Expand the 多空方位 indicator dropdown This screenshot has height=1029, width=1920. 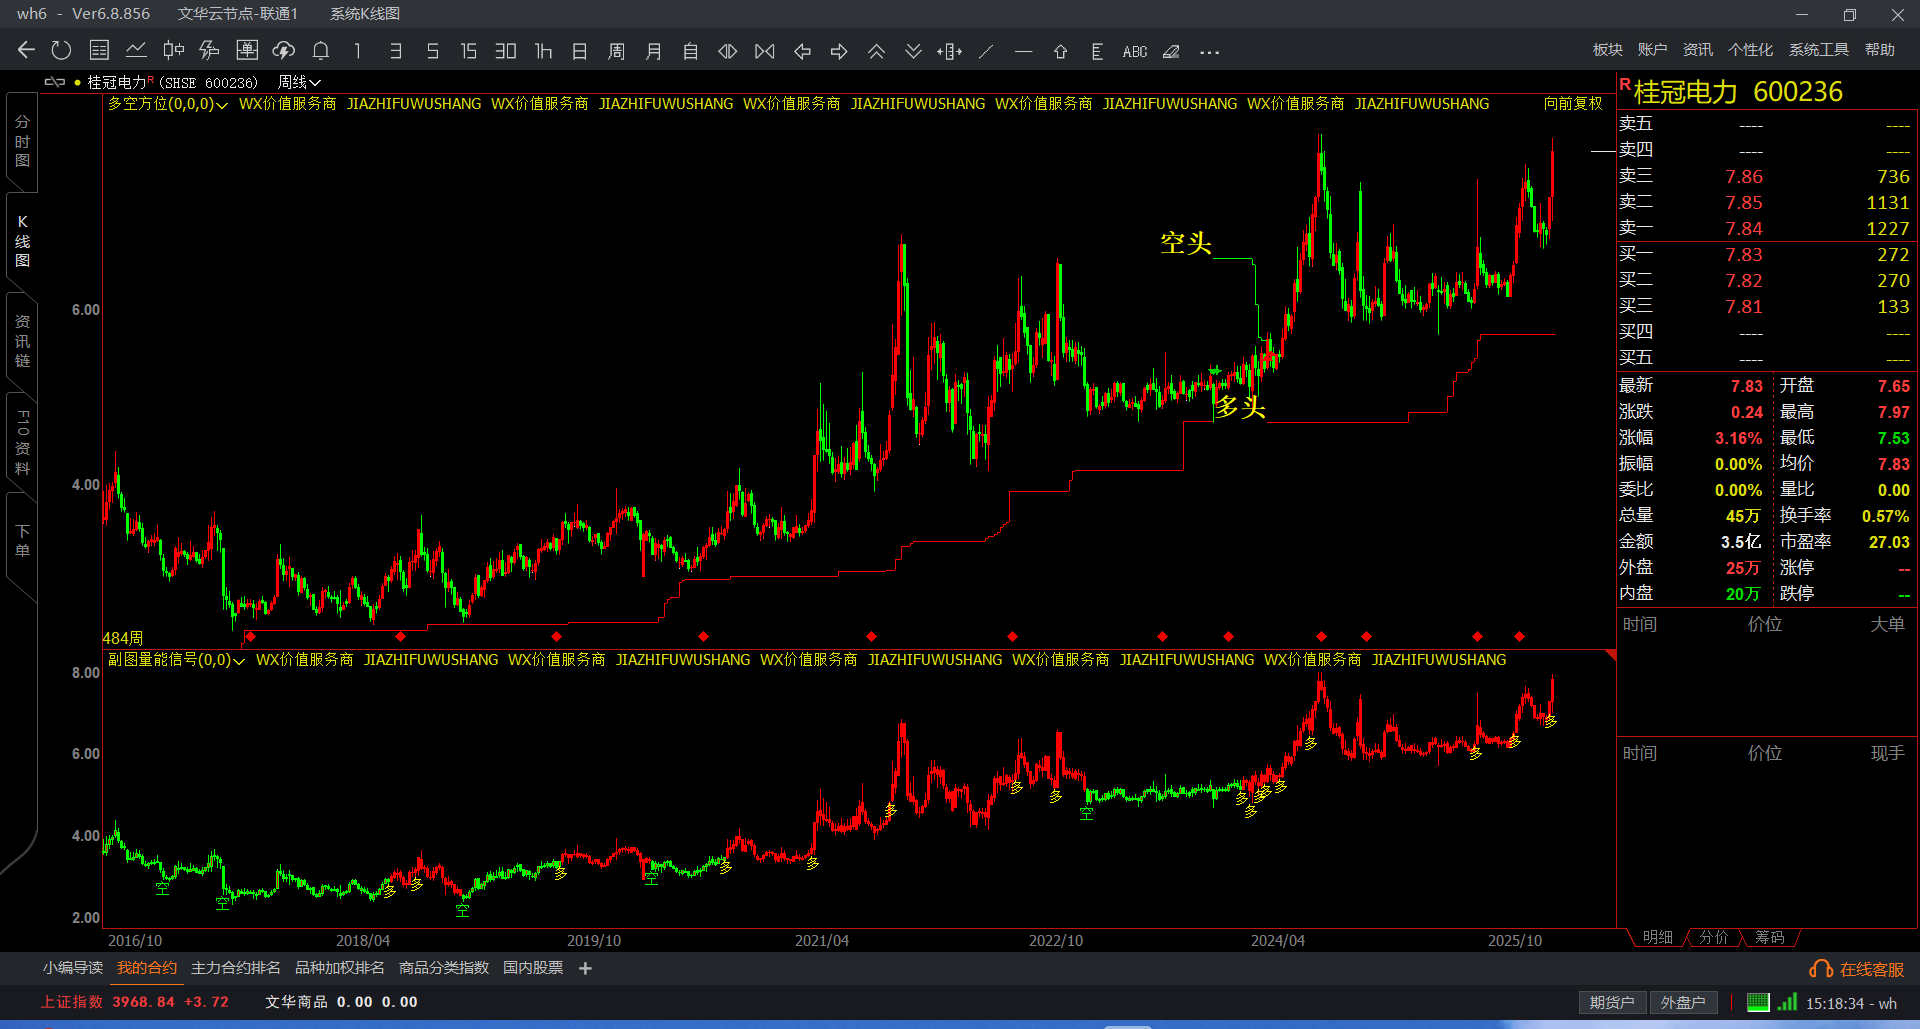[x=168, y=104]
